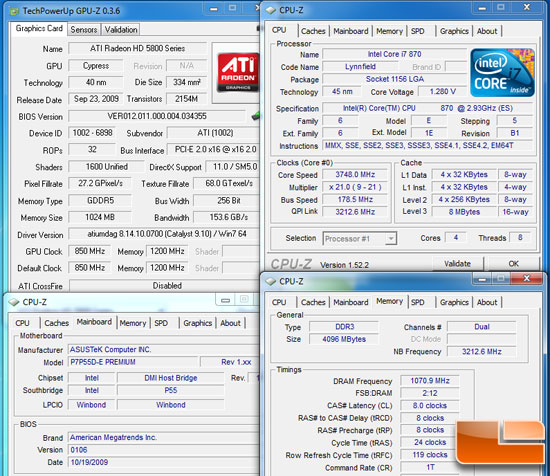
Task: Click the green BIOS save chip icon
Action: point(256,116)
